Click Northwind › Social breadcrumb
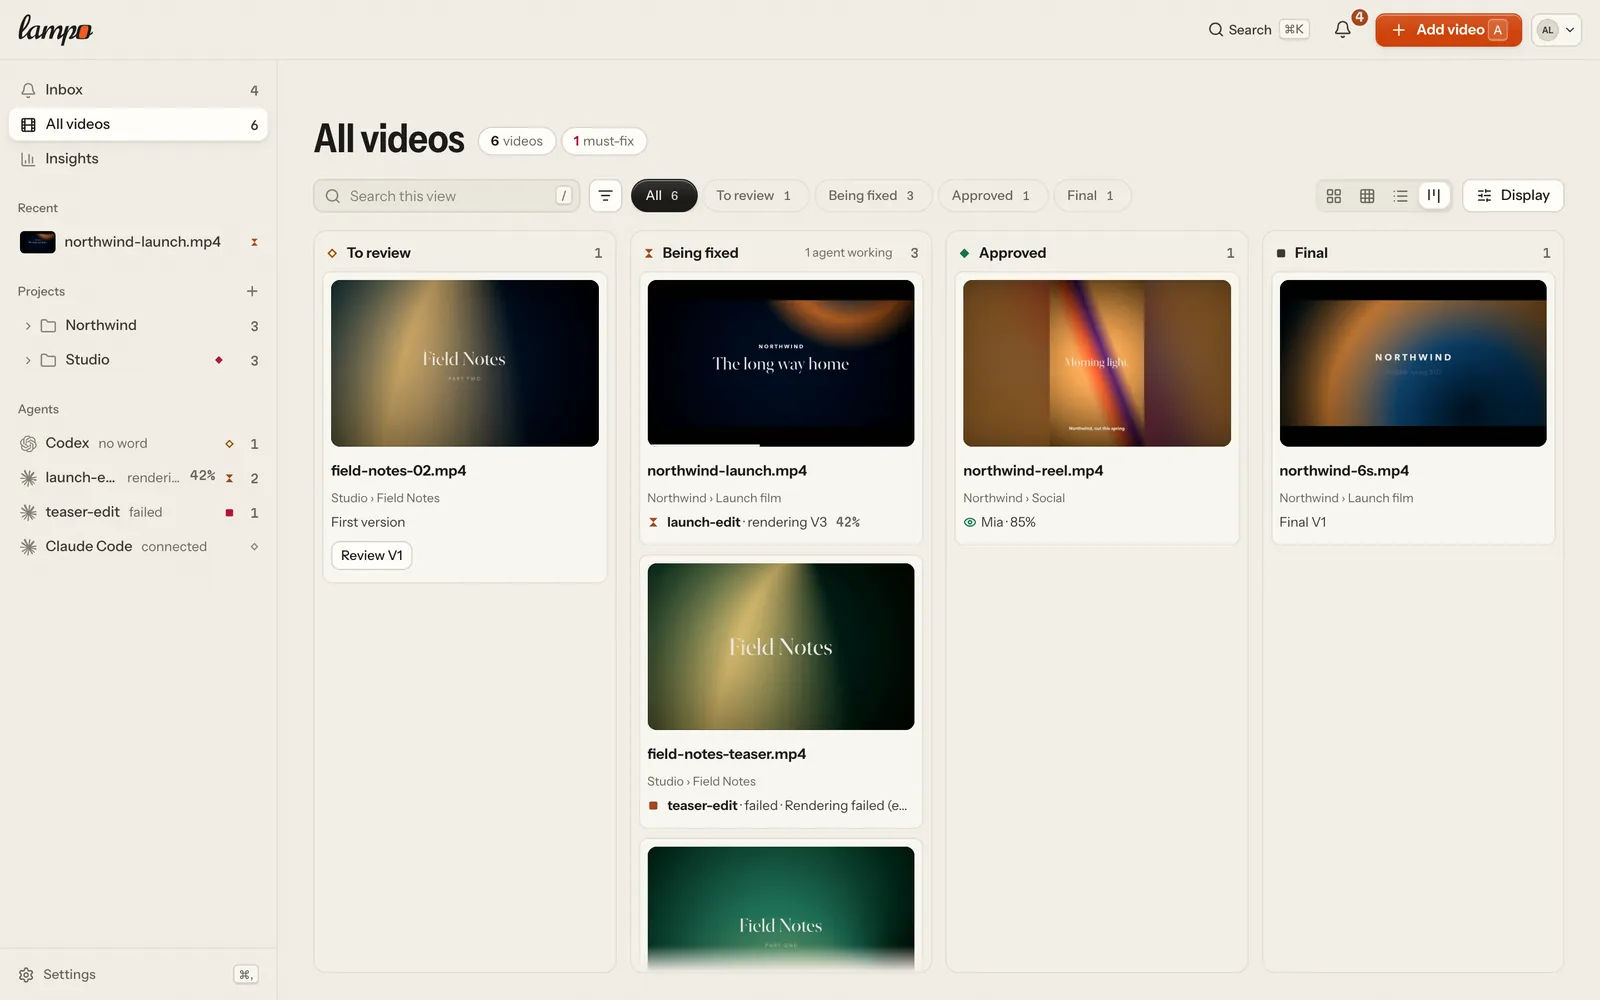This screenshot has height=1000, width=1600. (1014, 498)
